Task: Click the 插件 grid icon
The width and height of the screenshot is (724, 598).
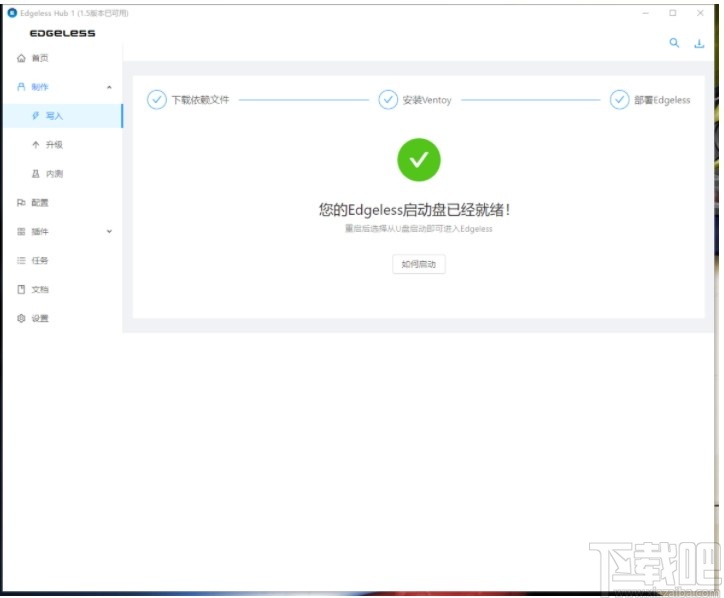Action: coord(21,231)
